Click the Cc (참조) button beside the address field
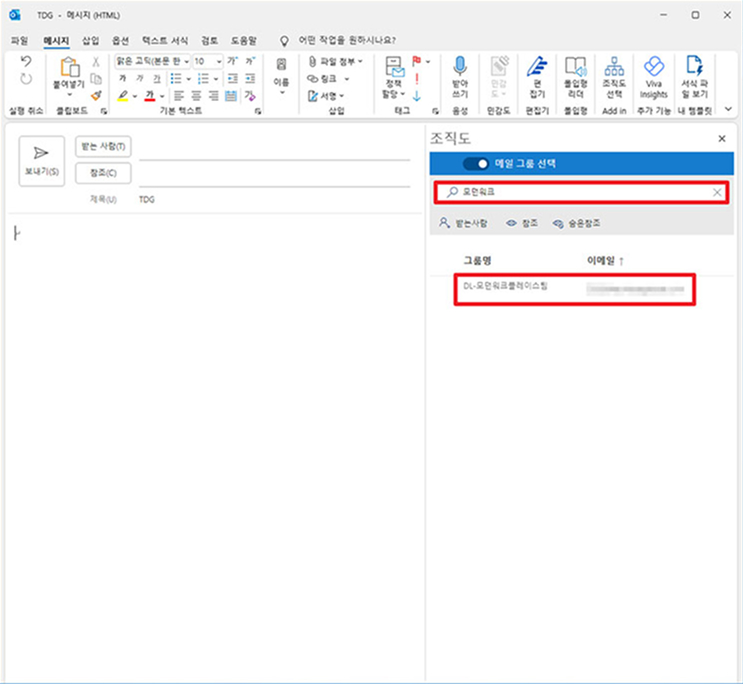Screen dimensions: 743x684 click(x=103, y=173)
